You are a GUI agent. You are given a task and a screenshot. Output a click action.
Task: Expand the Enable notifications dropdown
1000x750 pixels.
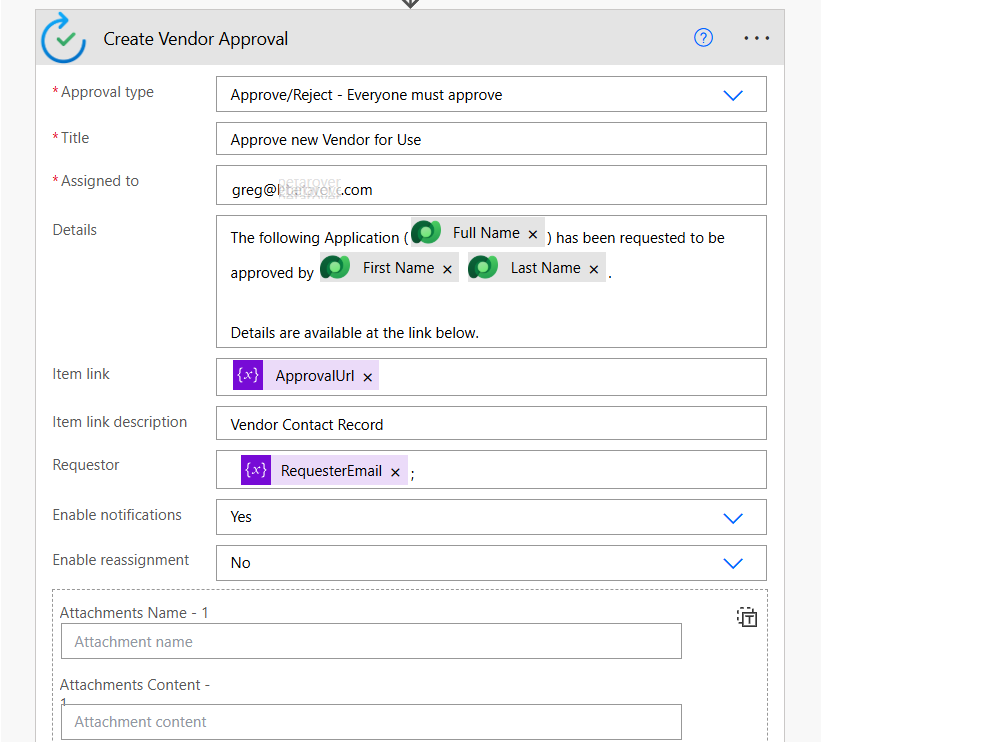[x=732, y=517]
